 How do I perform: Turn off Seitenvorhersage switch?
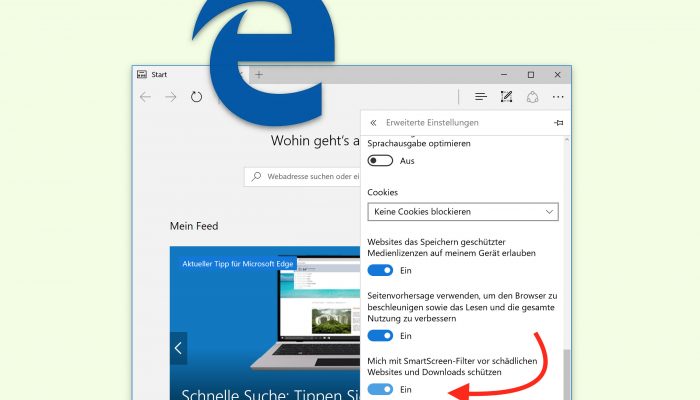[380, 336]
